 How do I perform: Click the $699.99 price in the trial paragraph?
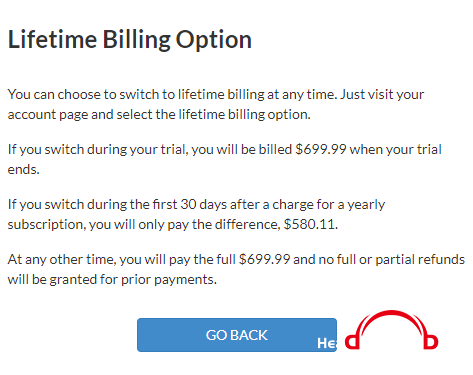[x=321, y=149]
